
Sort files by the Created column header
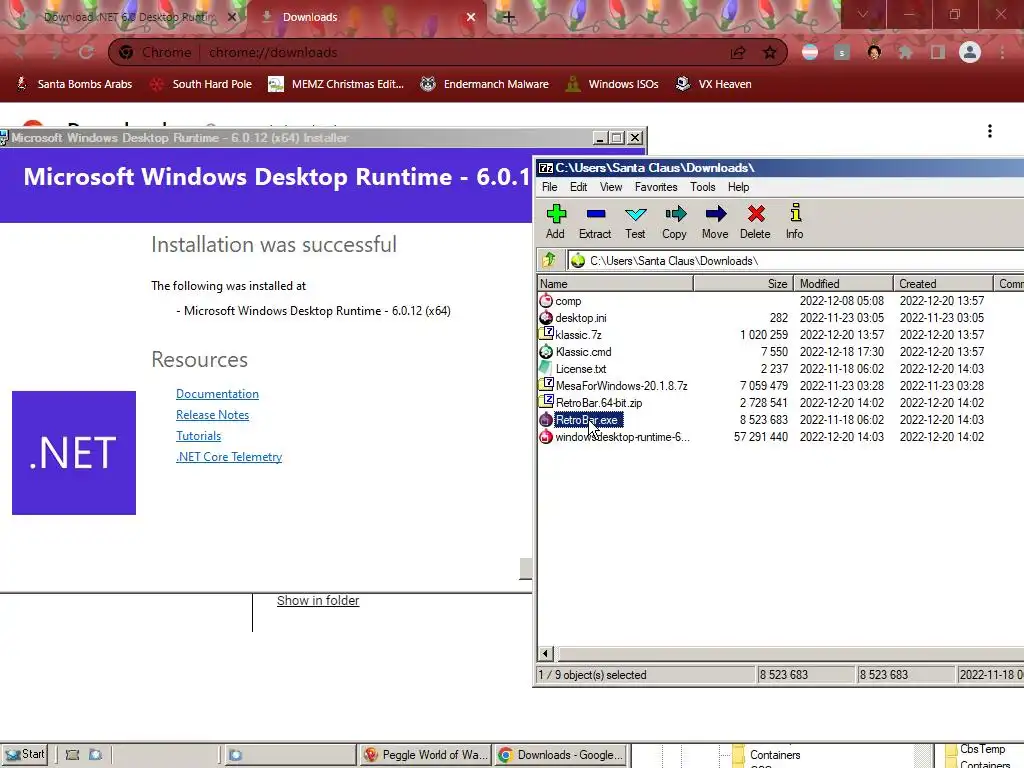tap(942, 283)
